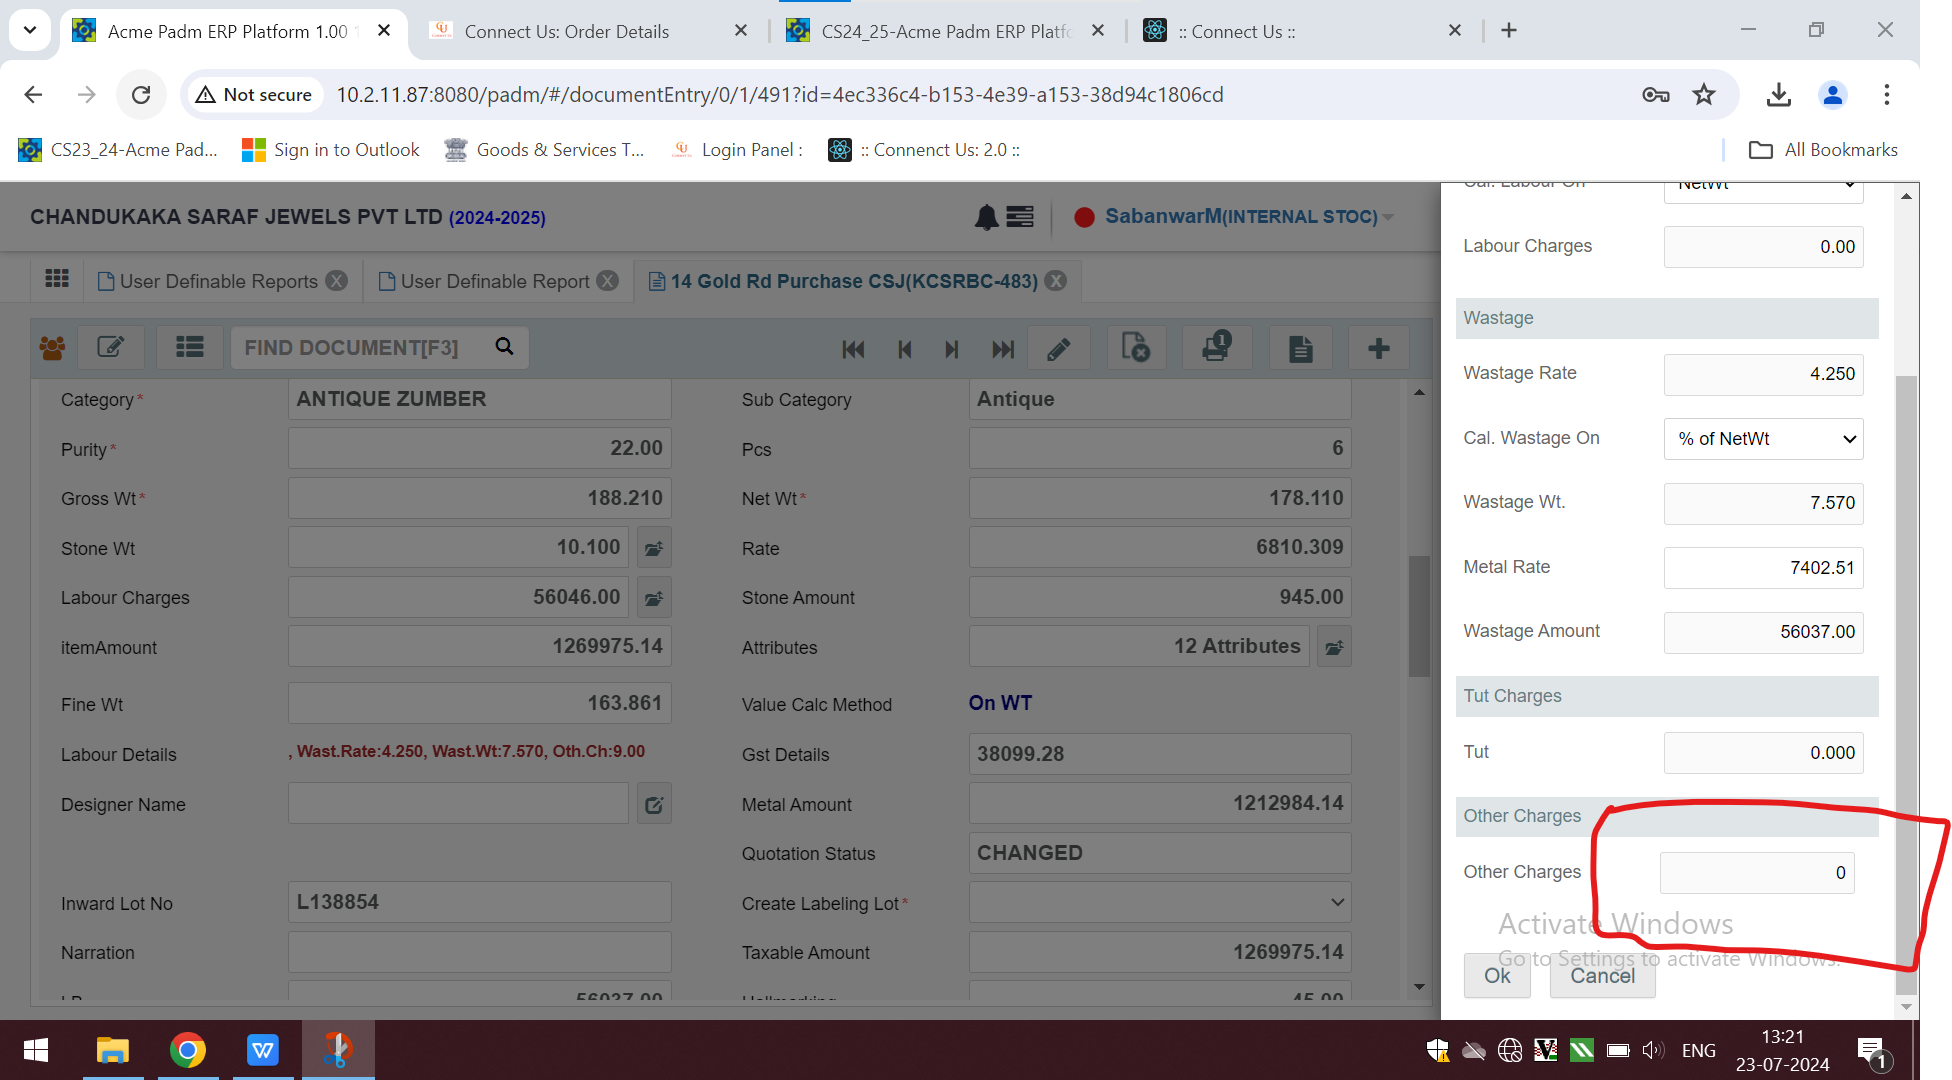Open Chrome from Windows taskbar

pyautogui.click(x=188, y=1050)
